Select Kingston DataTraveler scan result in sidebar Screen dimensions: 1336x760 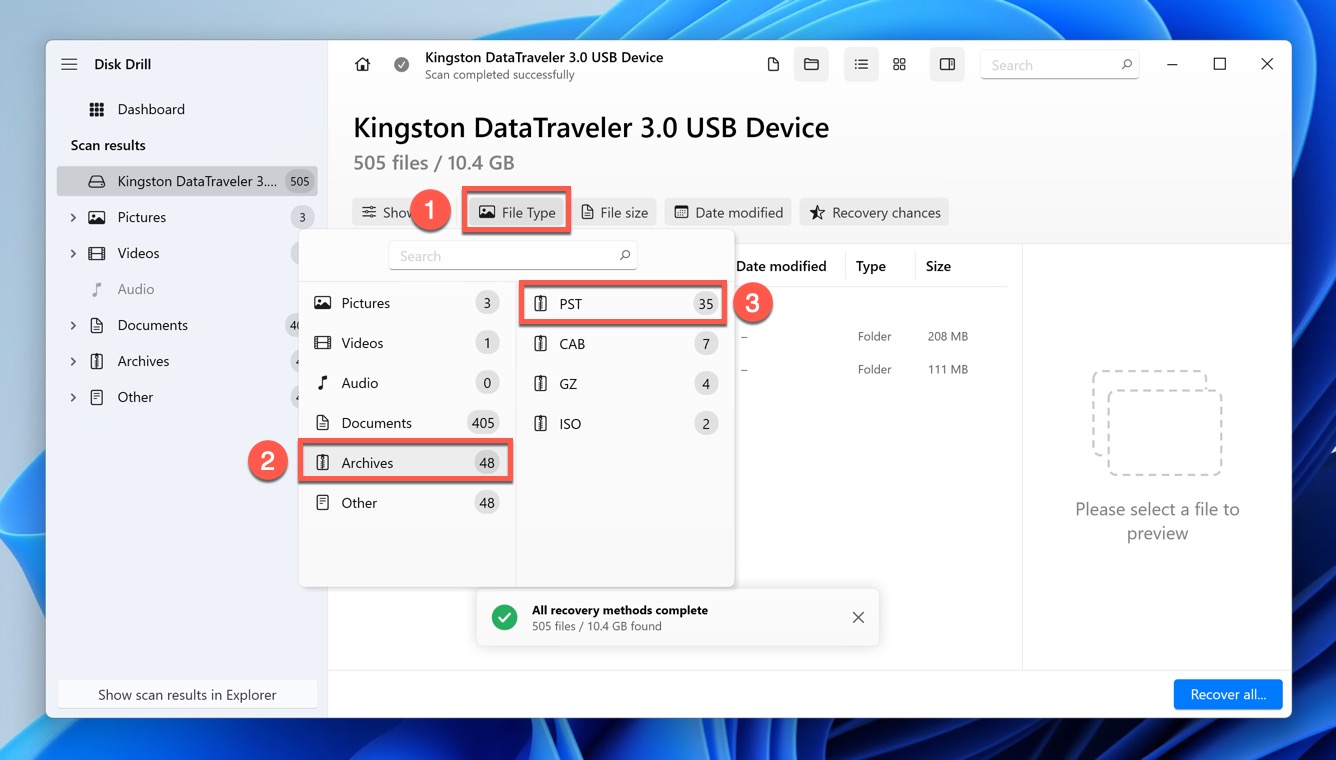tap(187, 181)
